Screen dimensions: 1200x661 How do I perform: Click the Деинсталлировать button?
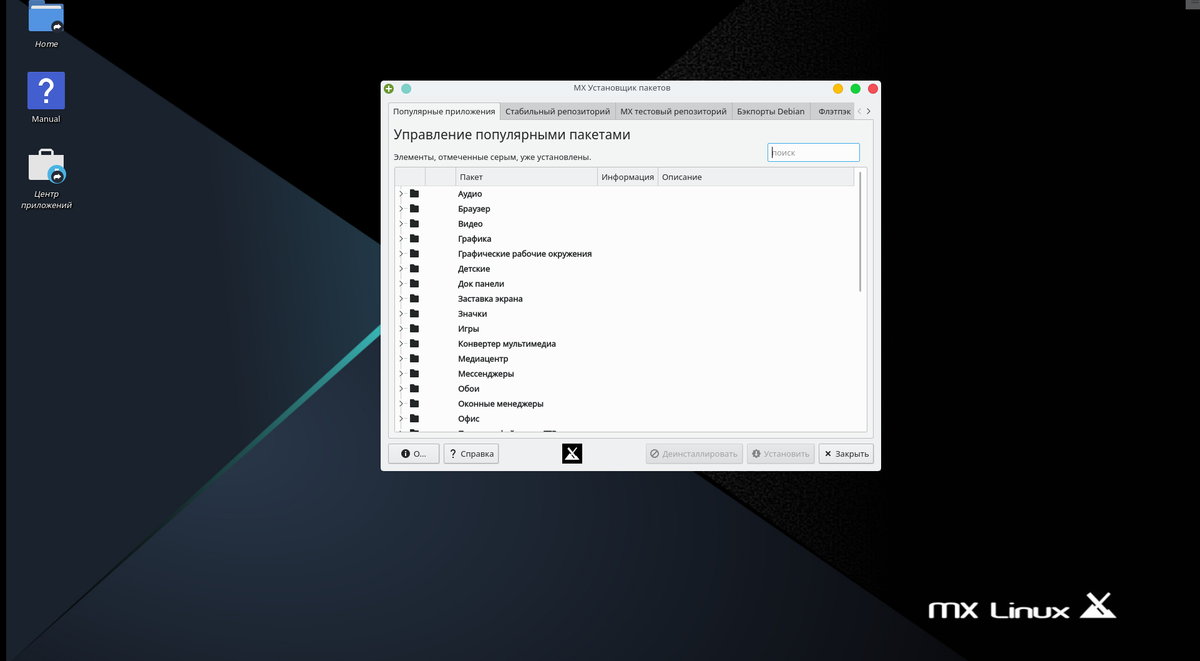click(x=694, y=454)
